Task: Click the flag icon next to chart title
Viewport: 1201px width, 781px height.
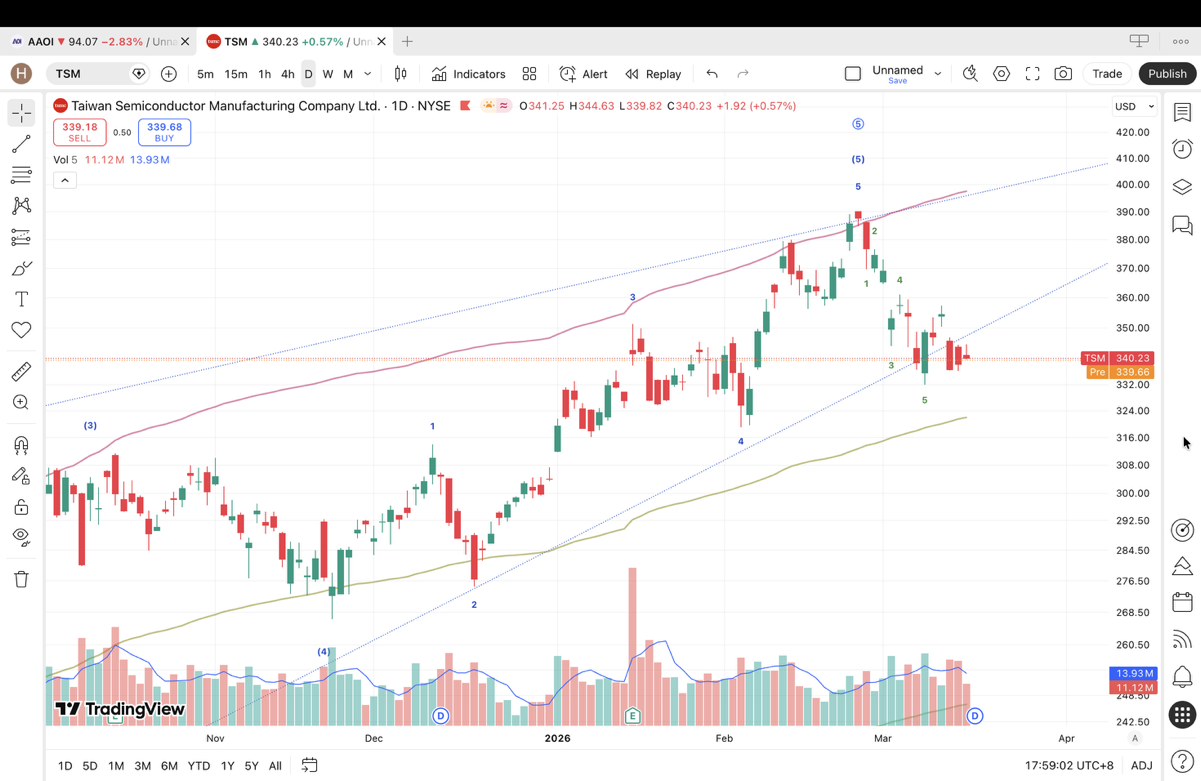Action: tap(465, 106)
